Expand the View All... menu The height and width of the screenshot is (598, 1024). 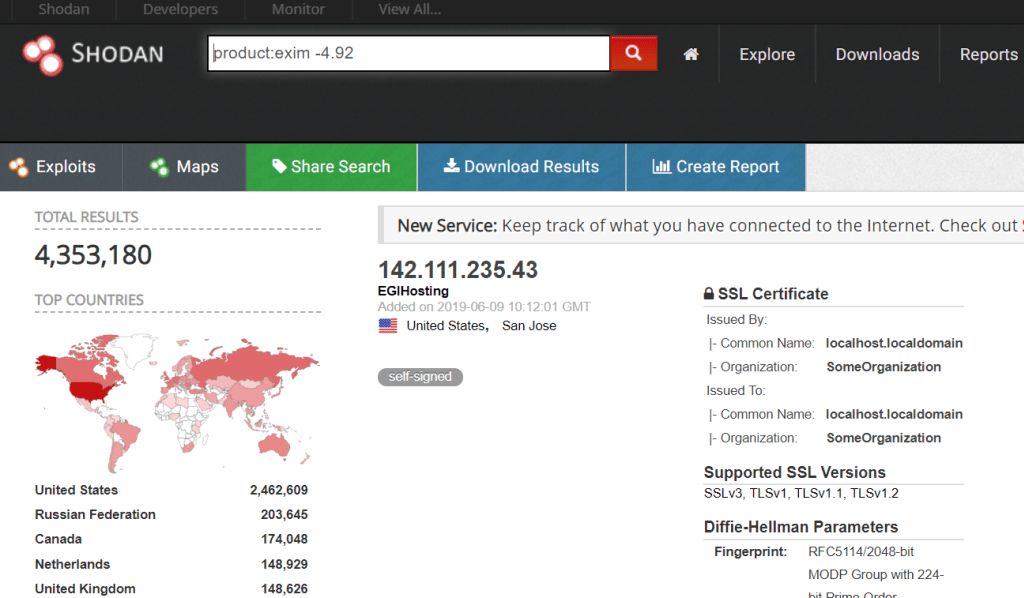coord(409,10)
